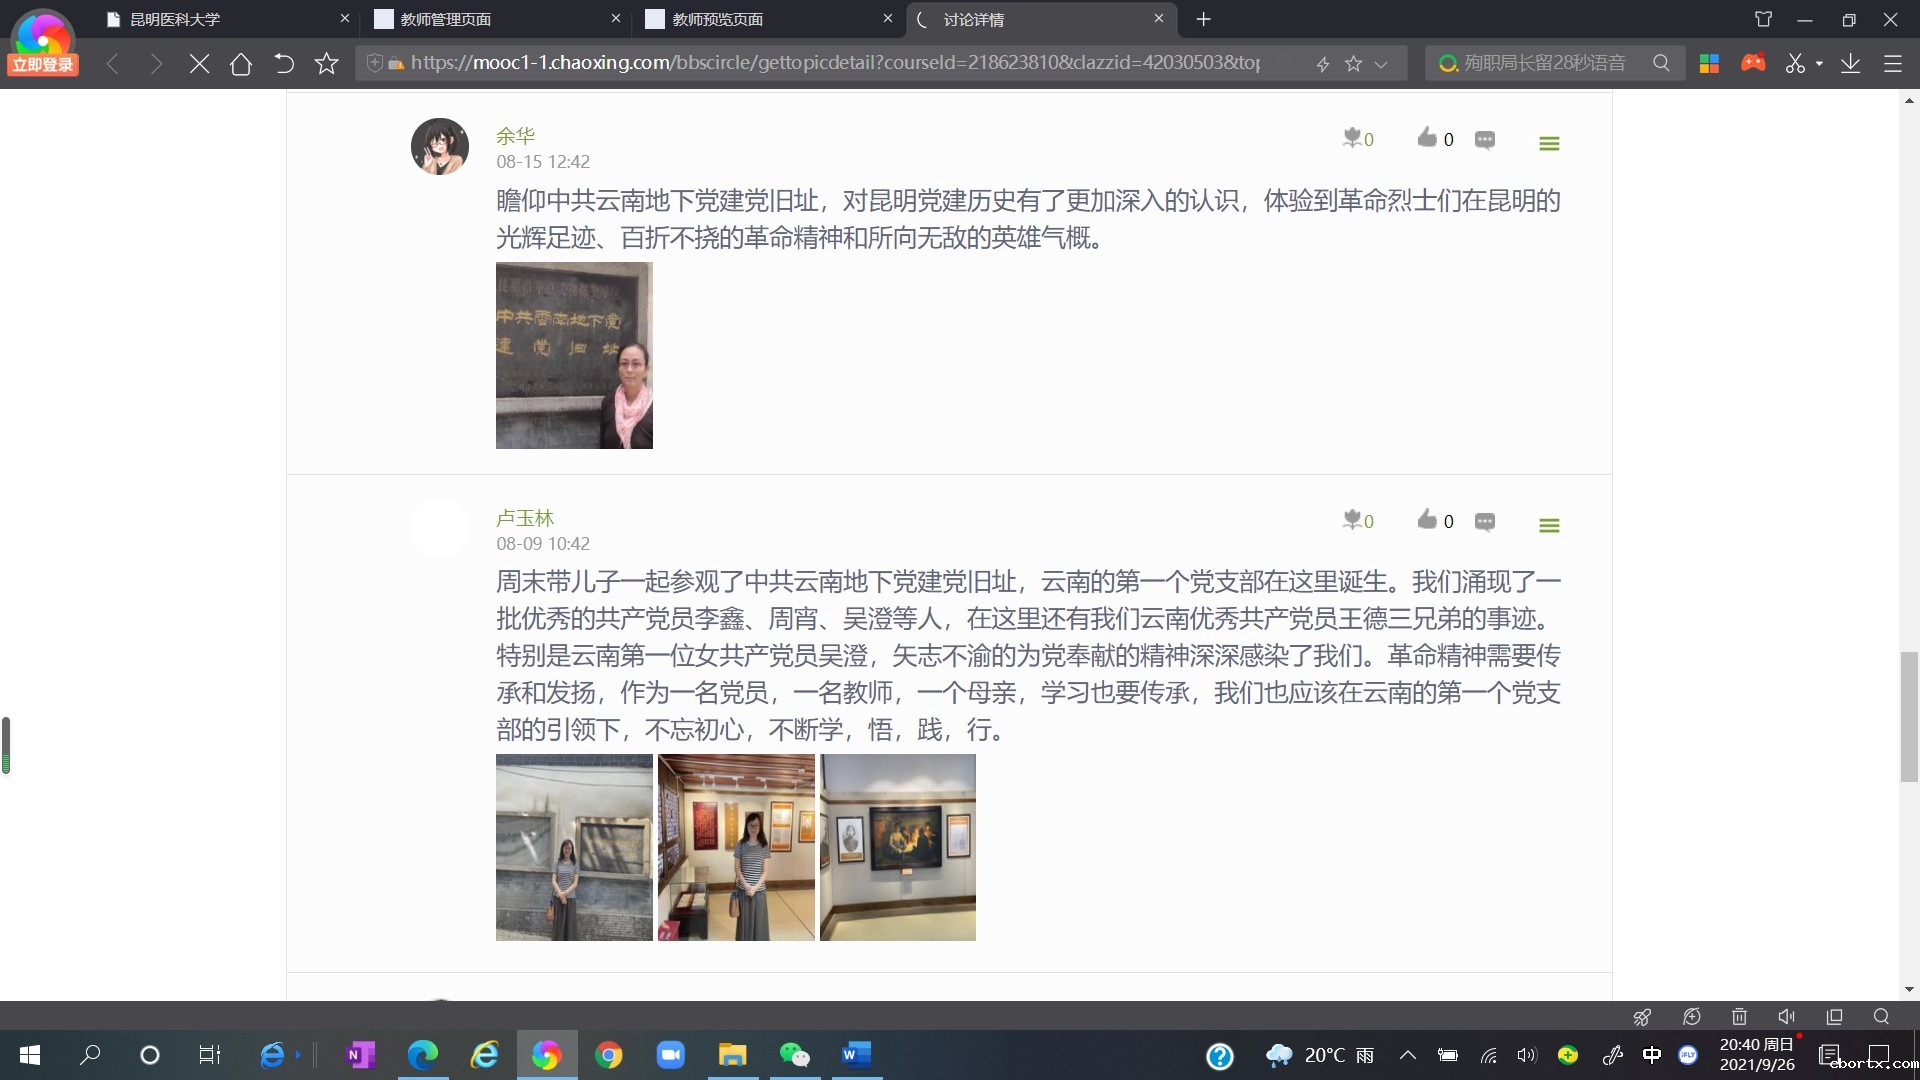Open the third gallery photo in 卢玉林's post

click(x=897, y=847)
